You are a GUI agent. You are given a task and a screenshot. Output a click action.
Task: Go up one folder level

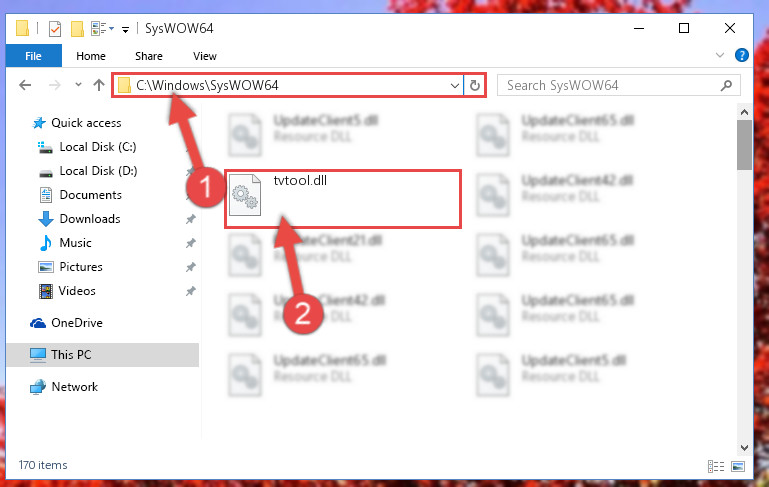click(99, 85)
